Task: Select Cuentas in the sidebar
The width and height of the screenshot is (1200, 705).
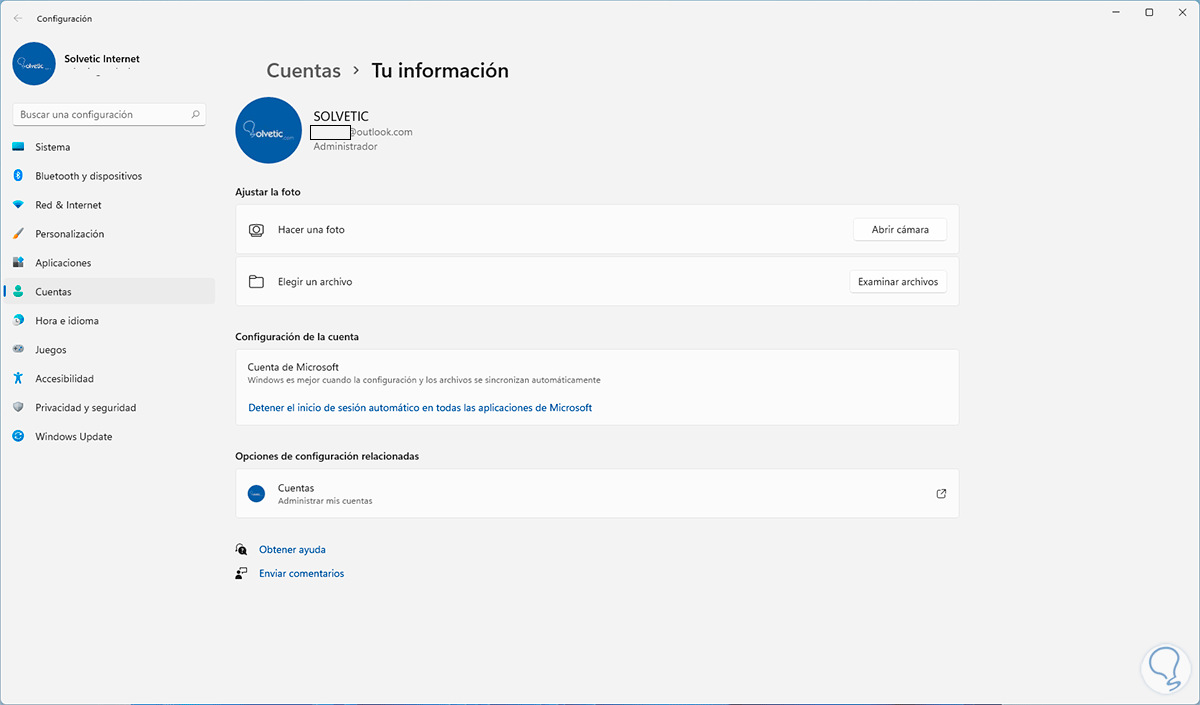Action: click(x=53, y=292)
